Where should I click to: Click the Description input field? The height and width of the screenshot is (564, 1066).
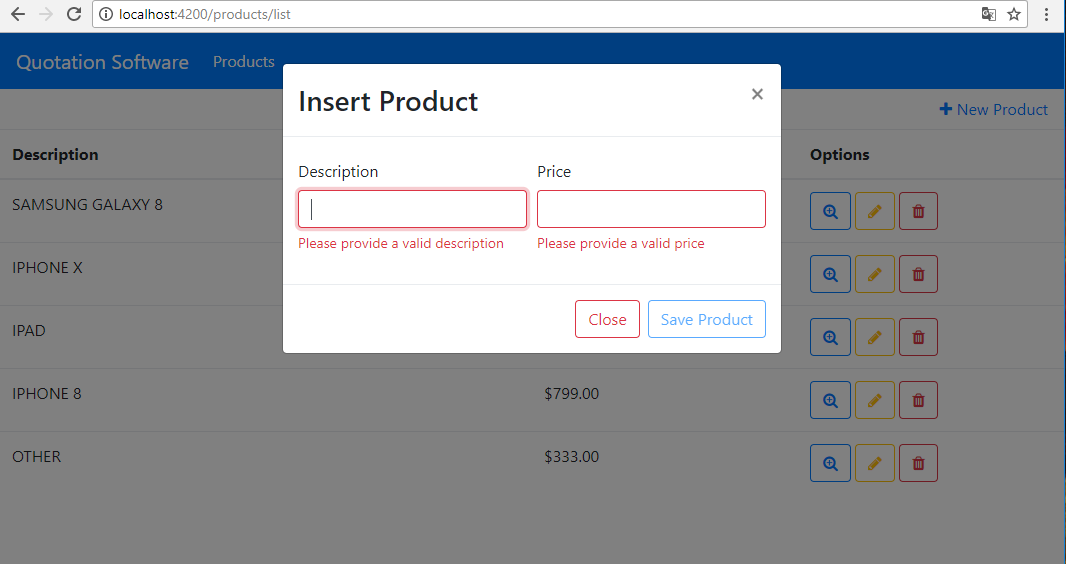pos(413,209)
